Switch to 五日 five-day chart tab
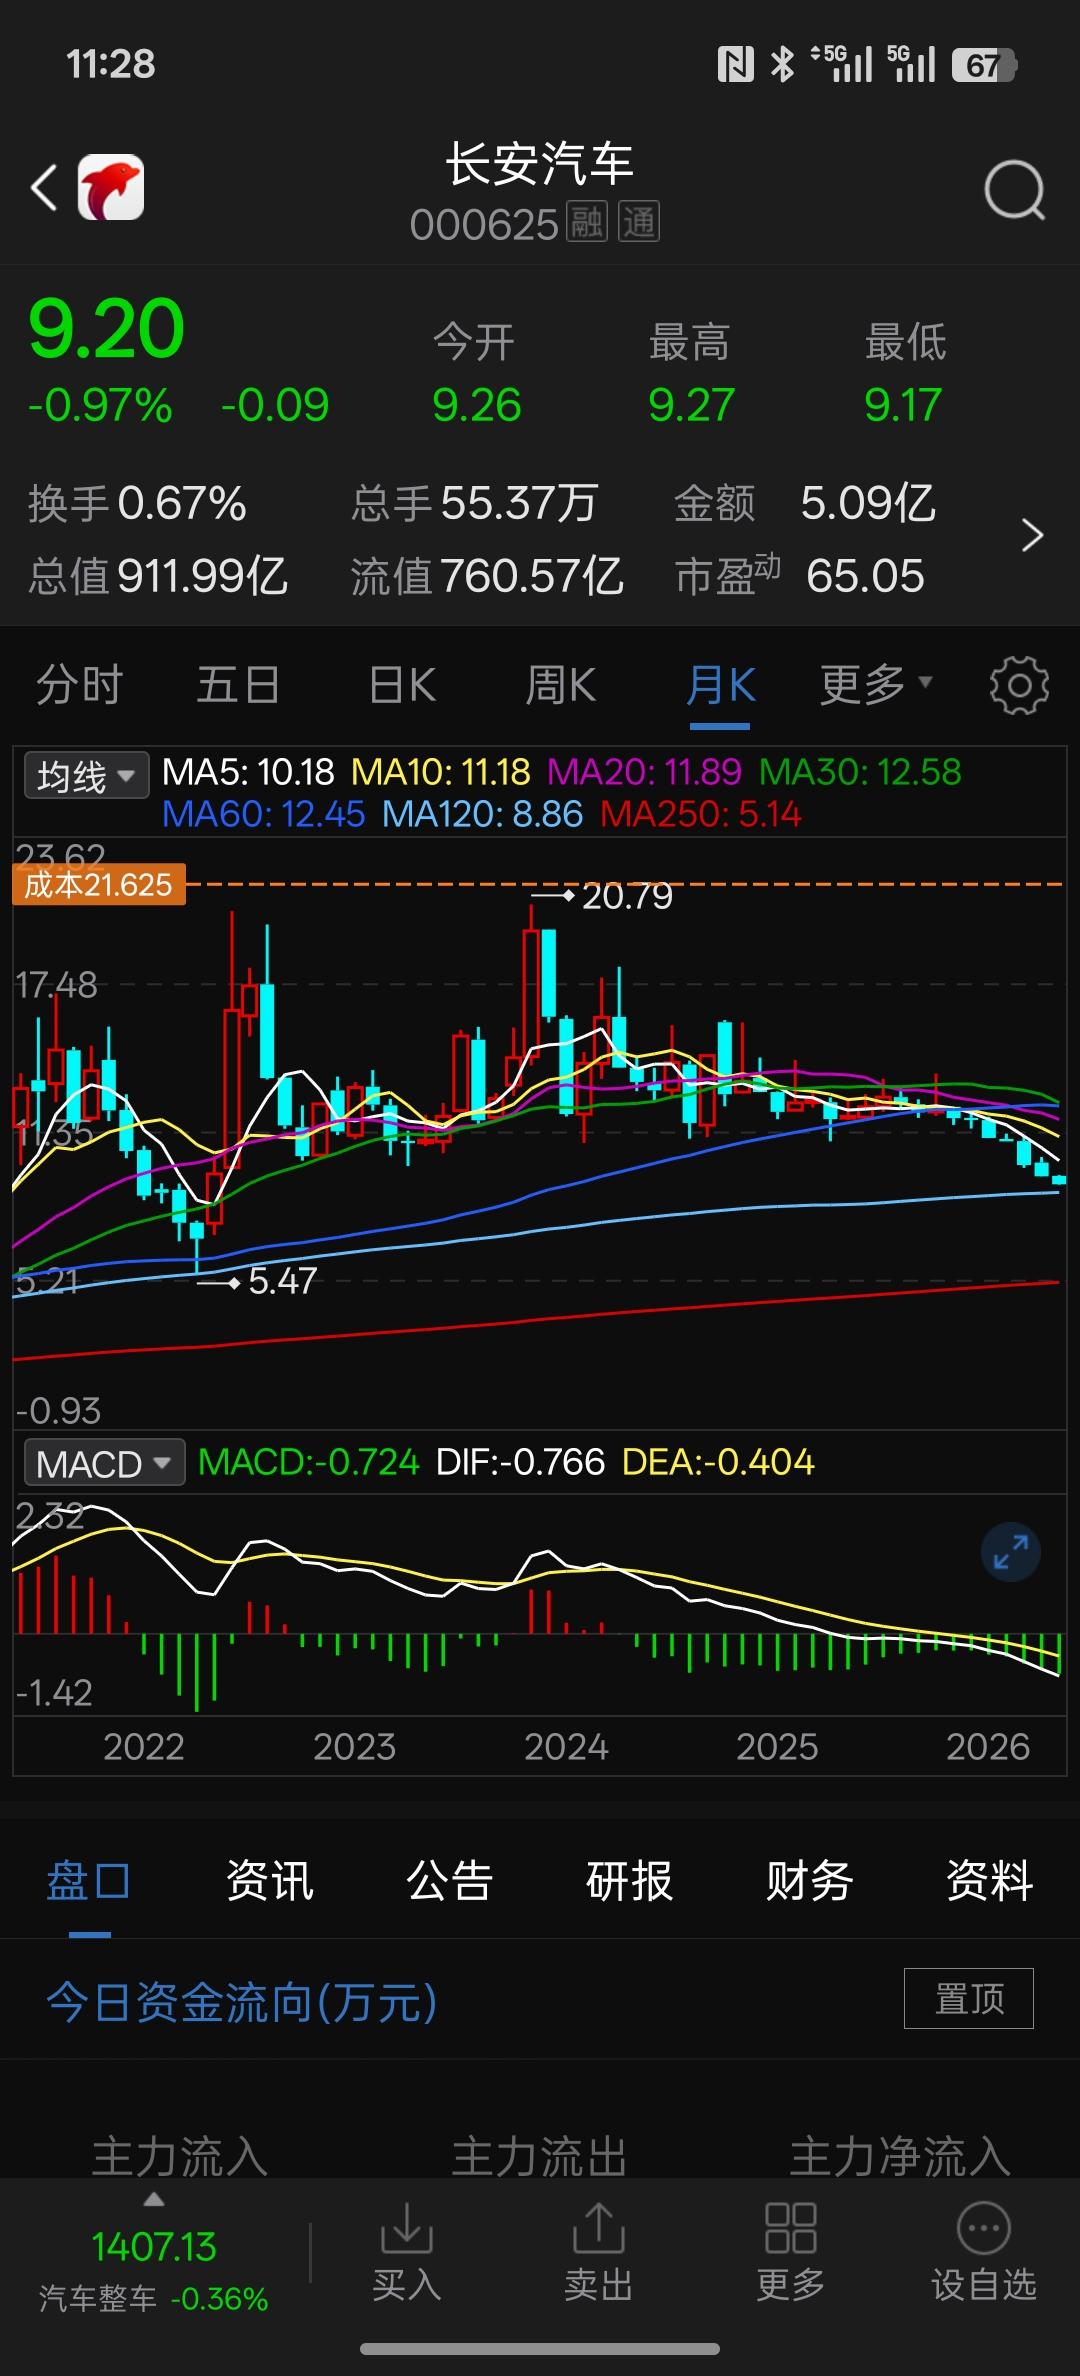1080x2376 pixels. point(238,685)
